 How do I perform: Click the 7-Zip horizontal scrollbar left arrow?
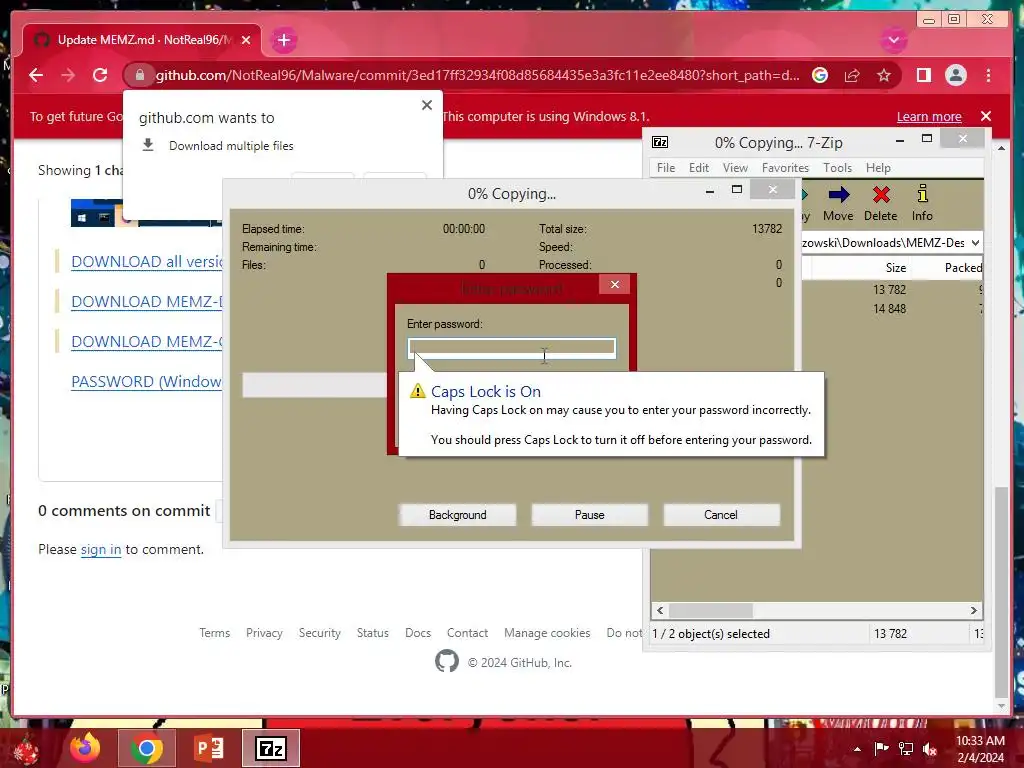tap(660, 611)
